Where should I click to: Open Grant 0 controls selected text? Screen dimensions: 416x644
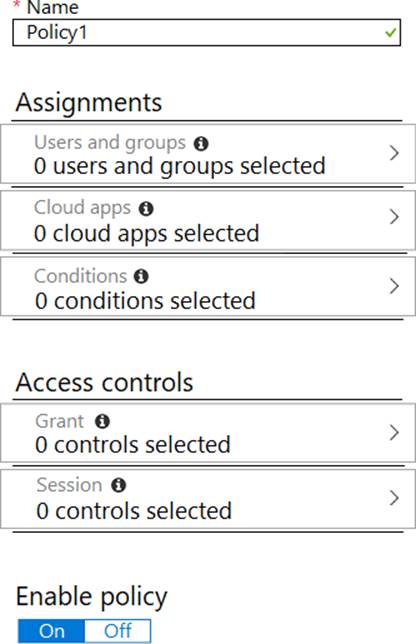pos(133,445)
